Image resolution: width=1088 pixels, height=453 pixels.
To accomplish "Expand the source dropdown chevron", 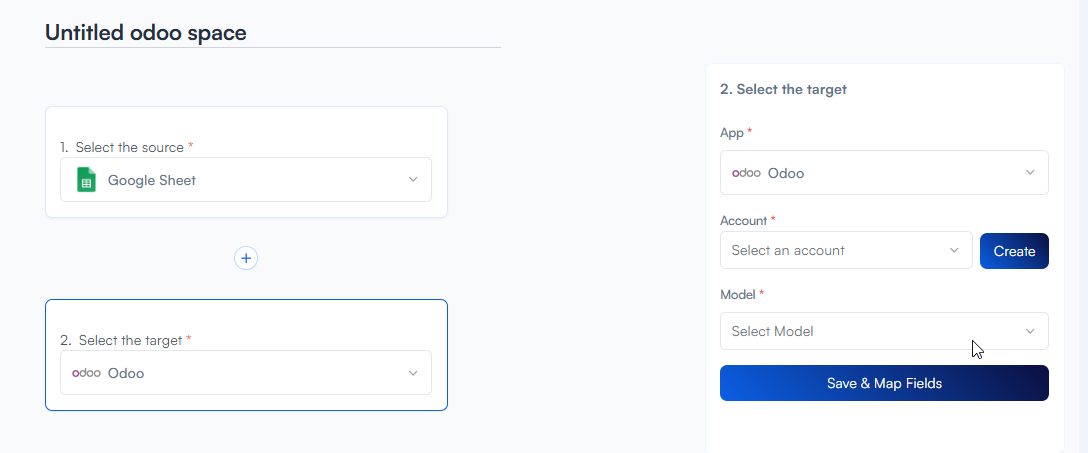I will point(413,180).
